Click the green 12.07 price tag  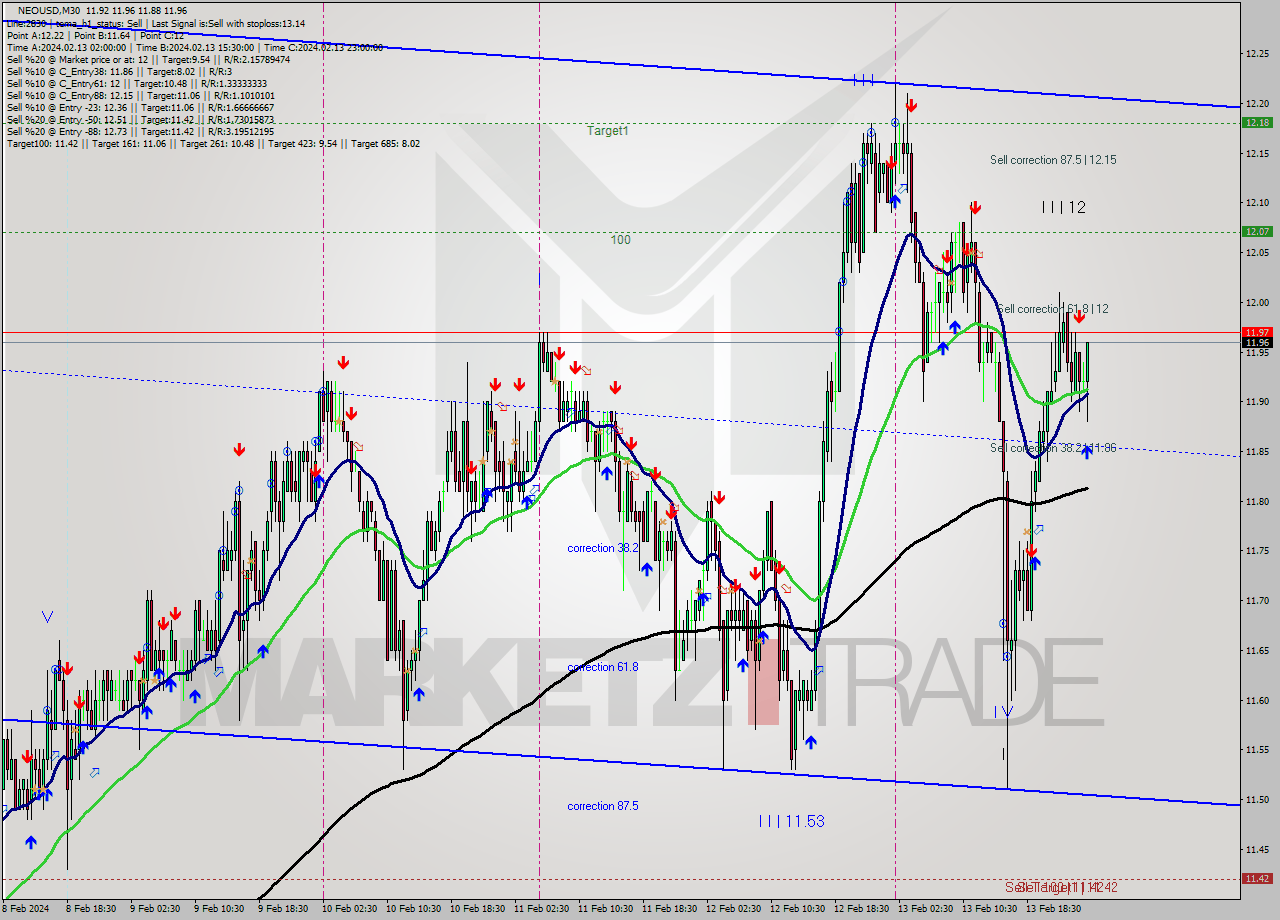1257,231
